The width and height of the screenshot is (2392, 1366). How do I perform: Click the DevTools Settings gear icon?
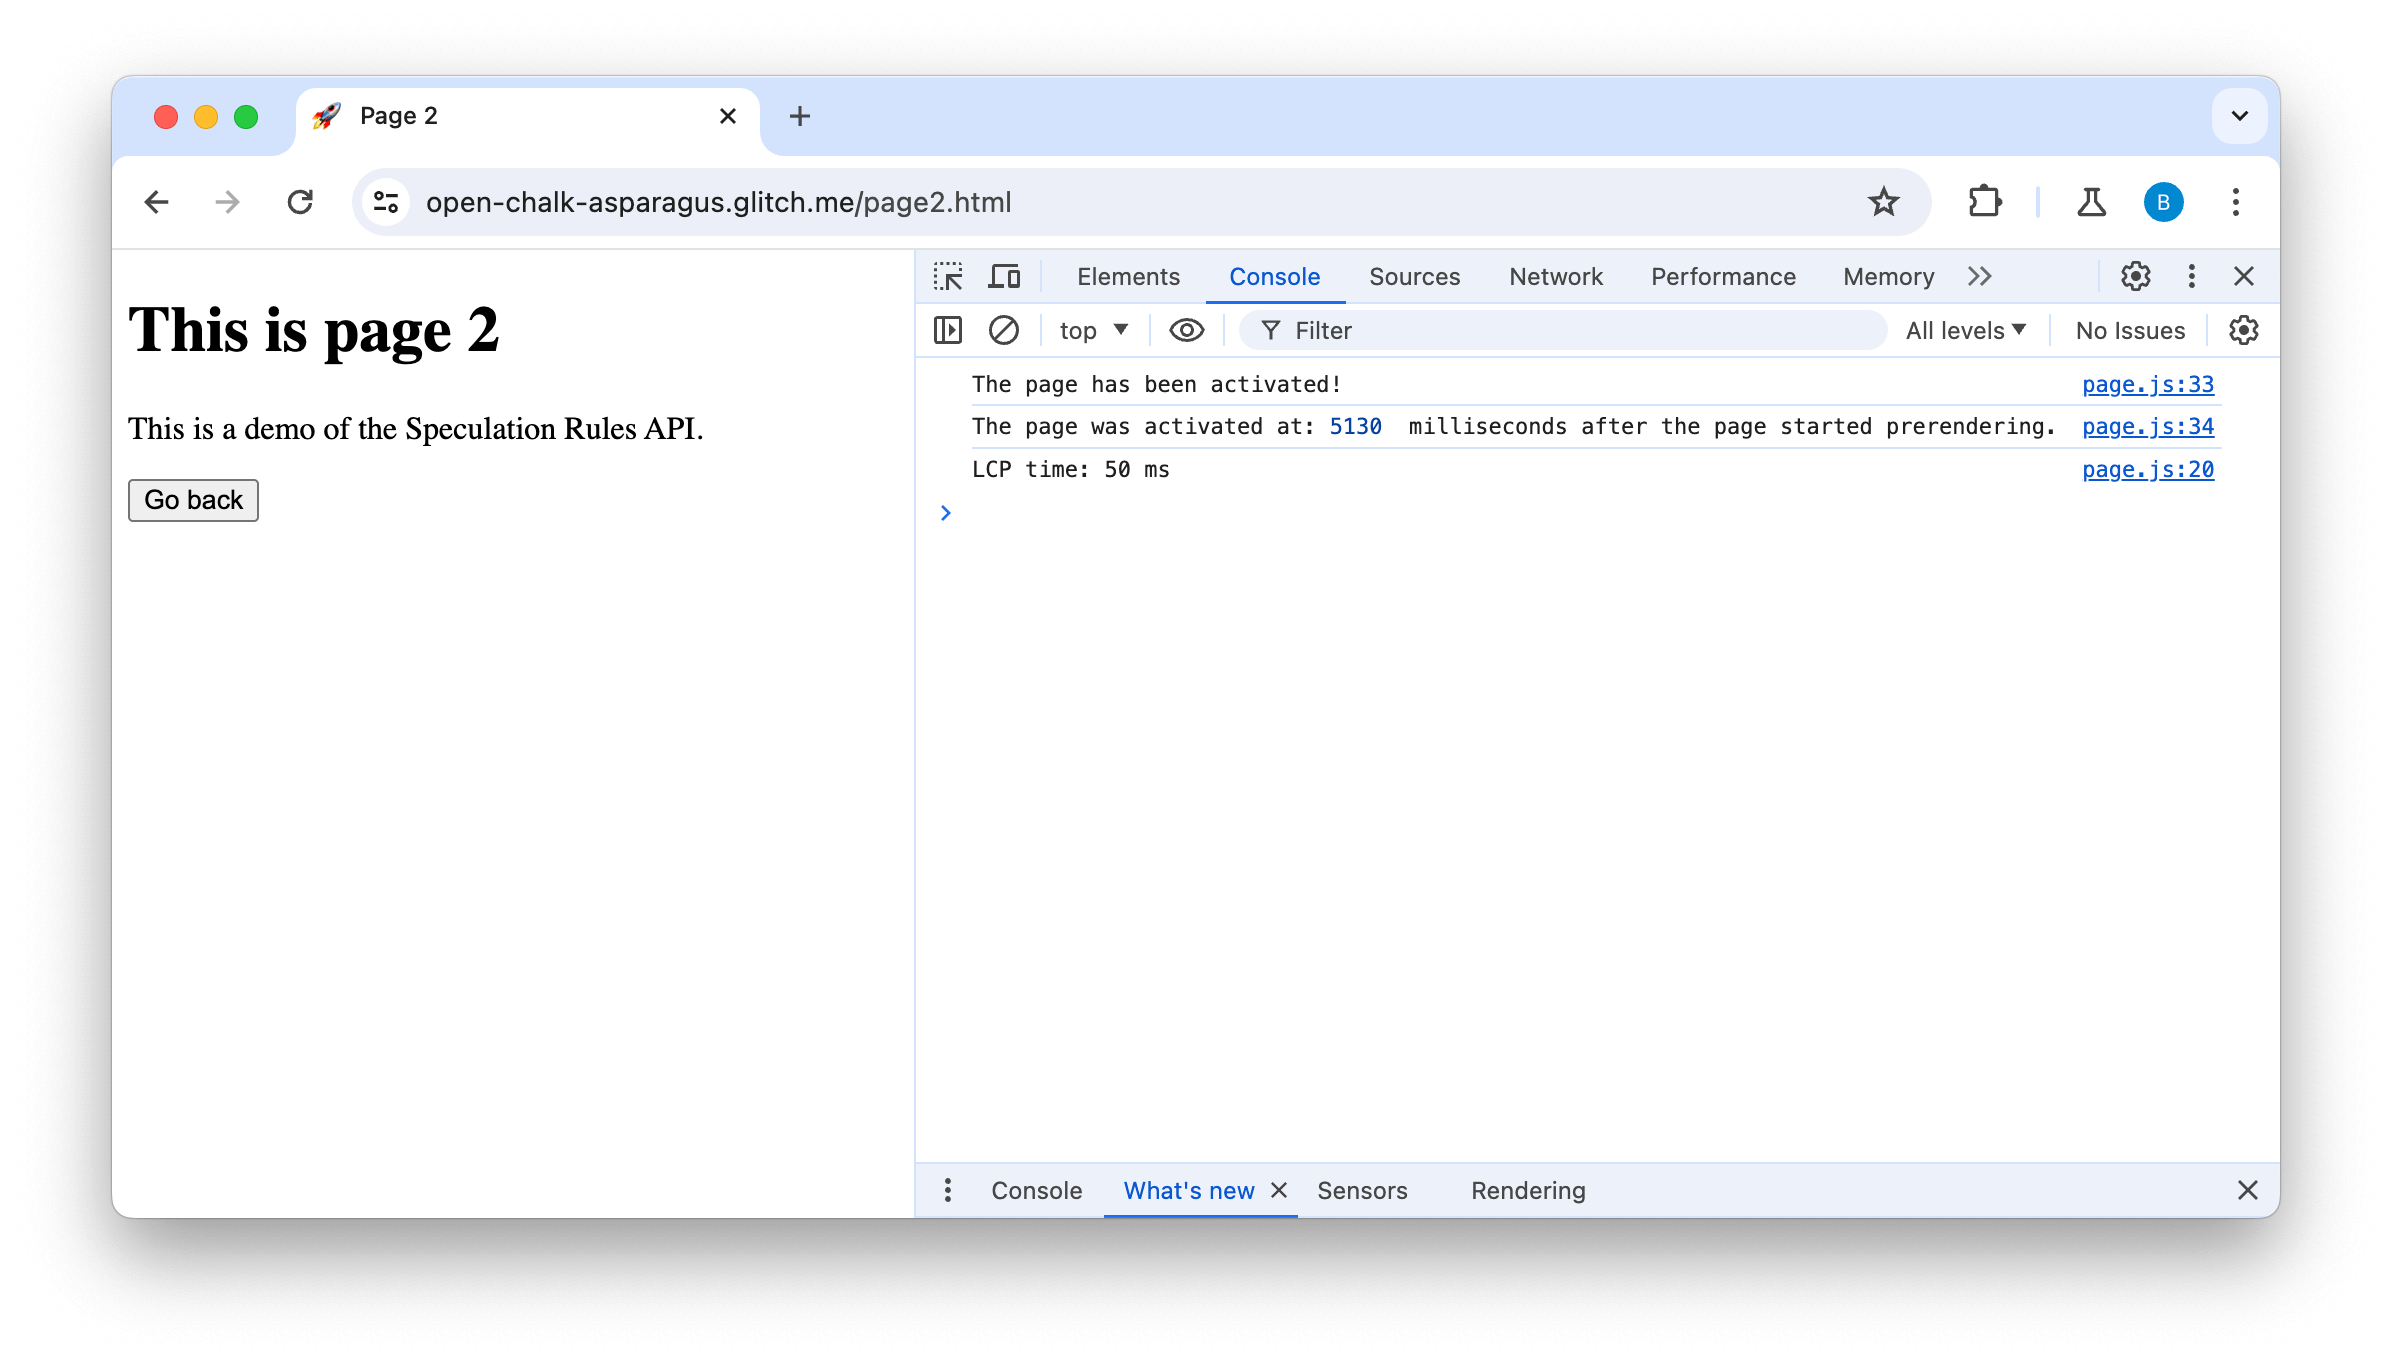[2136, 275]
